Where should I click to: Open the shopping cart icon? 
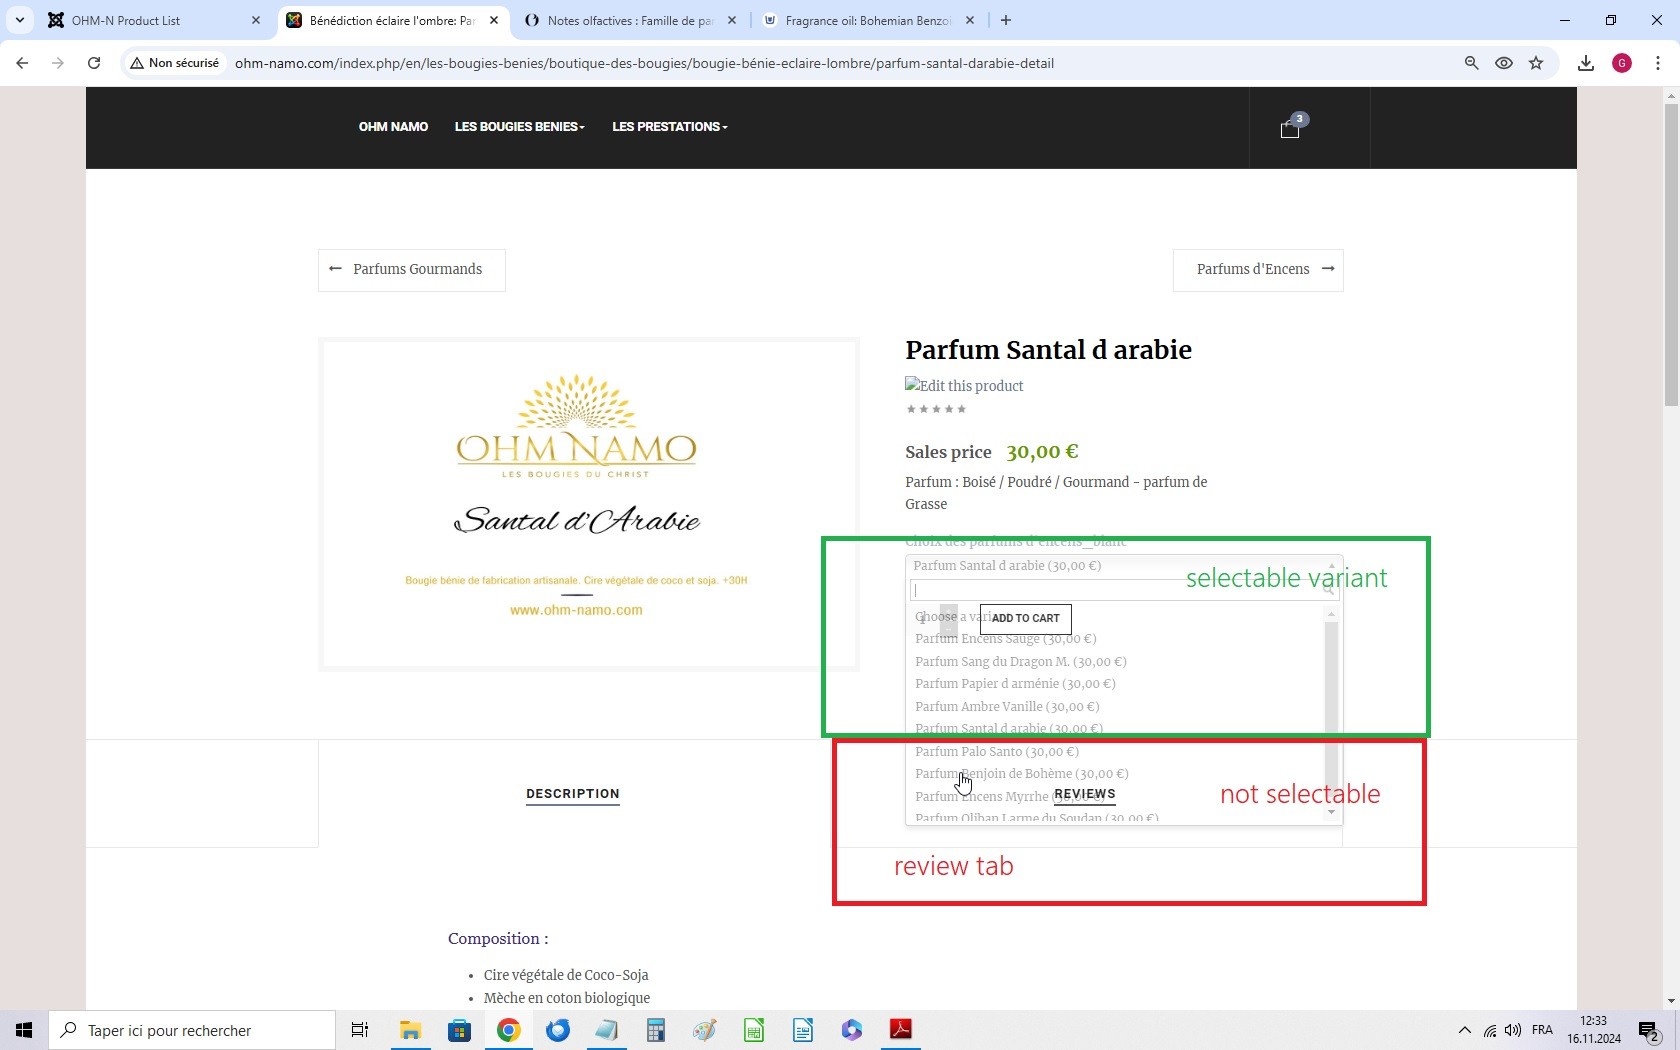[x=1290, y=128]
